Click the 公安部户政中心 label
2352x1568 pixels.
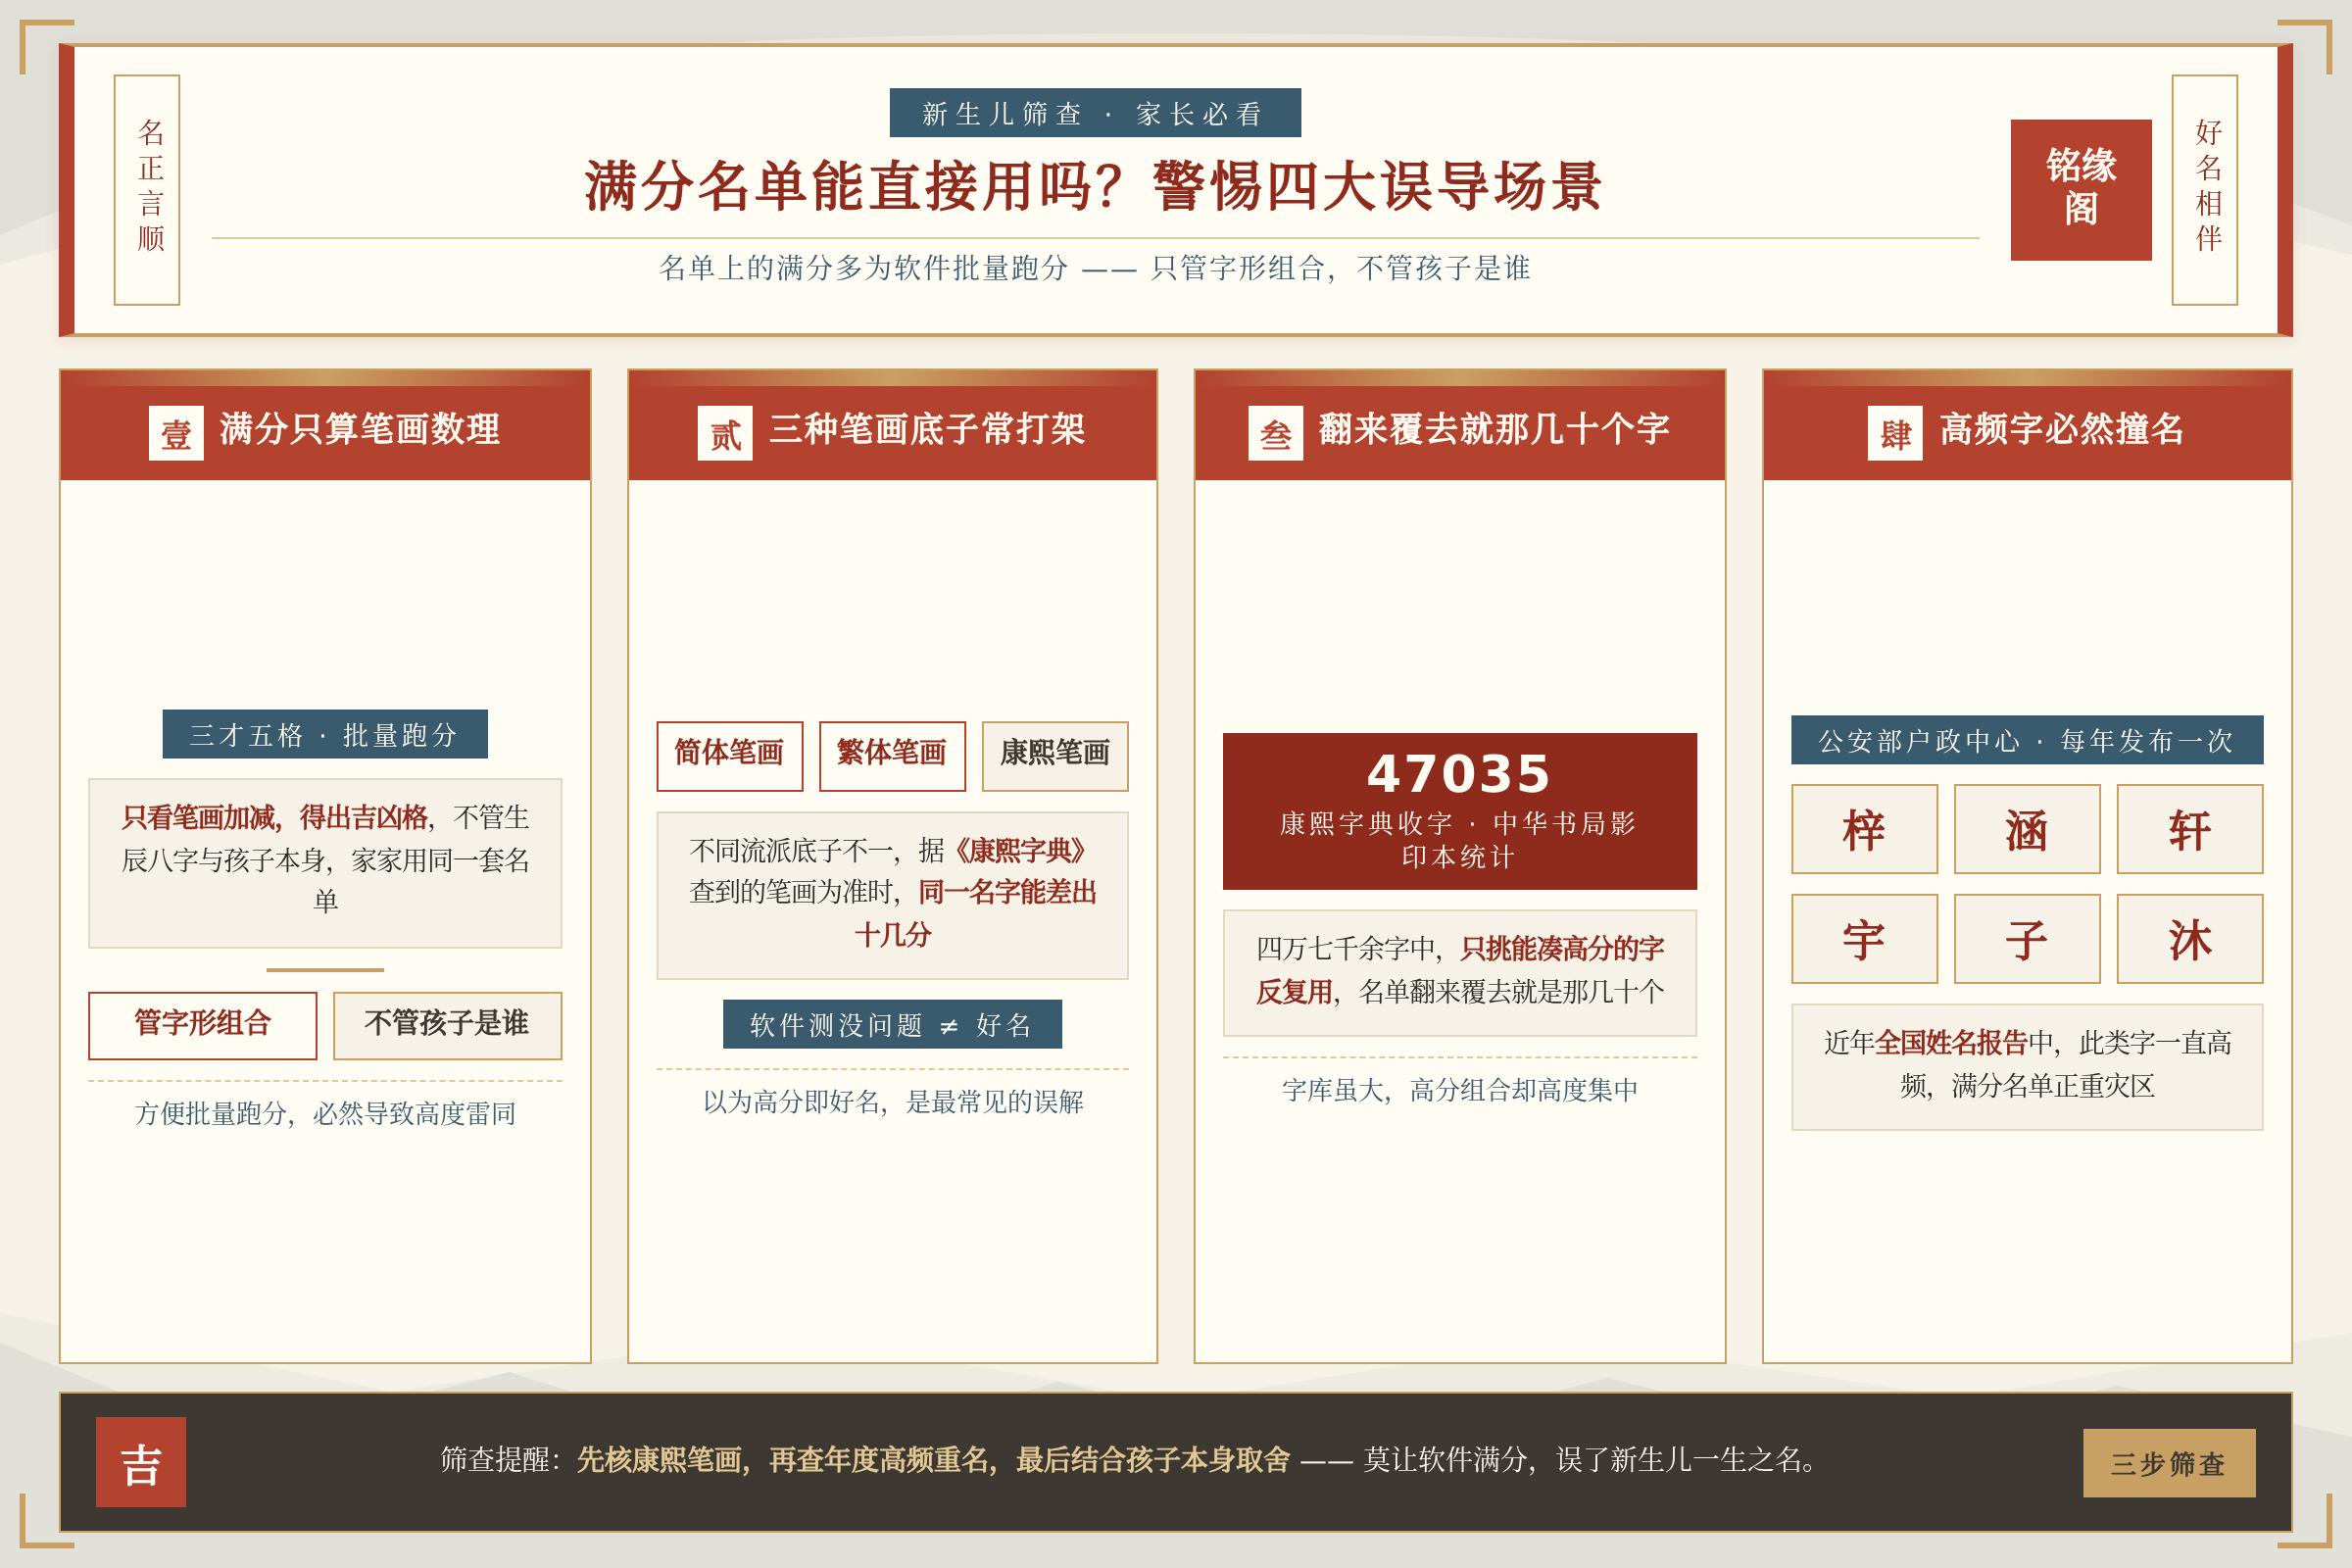pos(2027,740)
